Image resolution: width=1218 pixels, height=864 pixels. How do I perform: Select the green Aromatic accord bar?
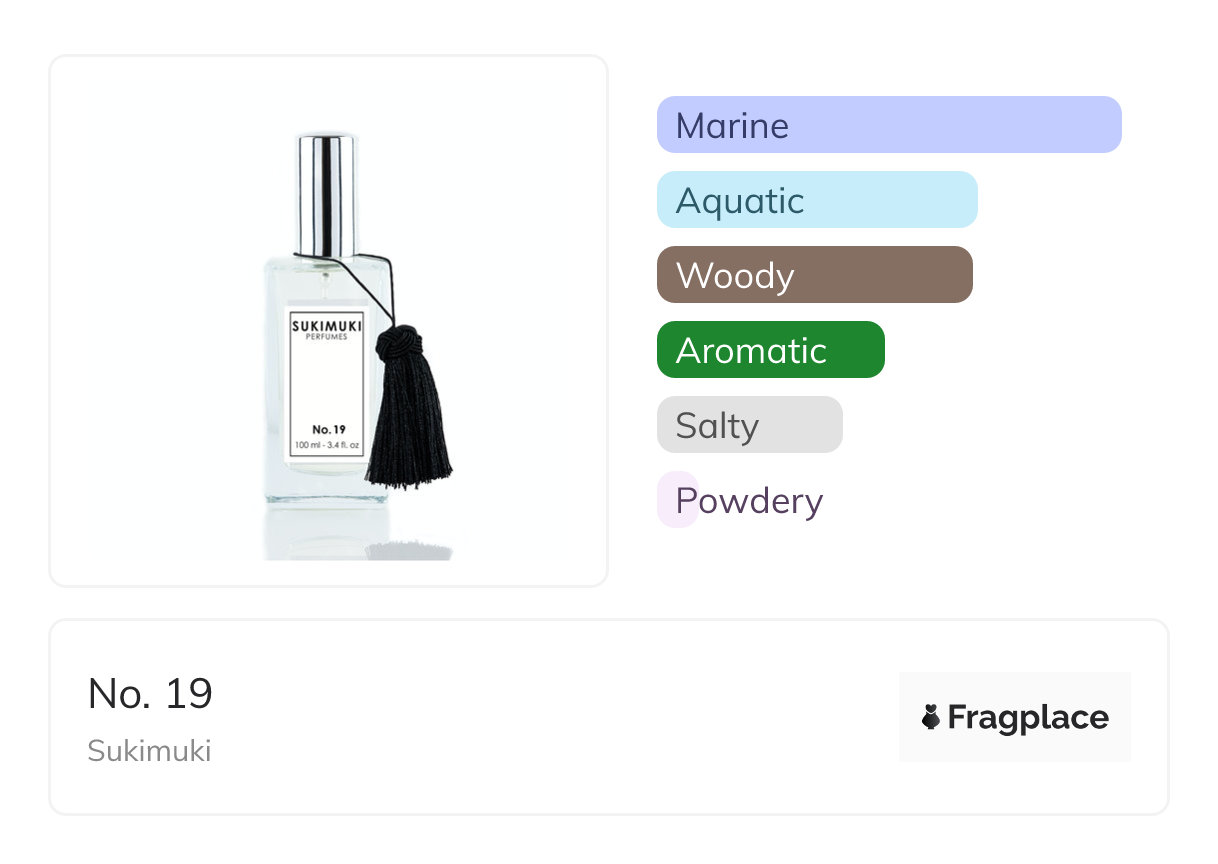pos(770,350)
